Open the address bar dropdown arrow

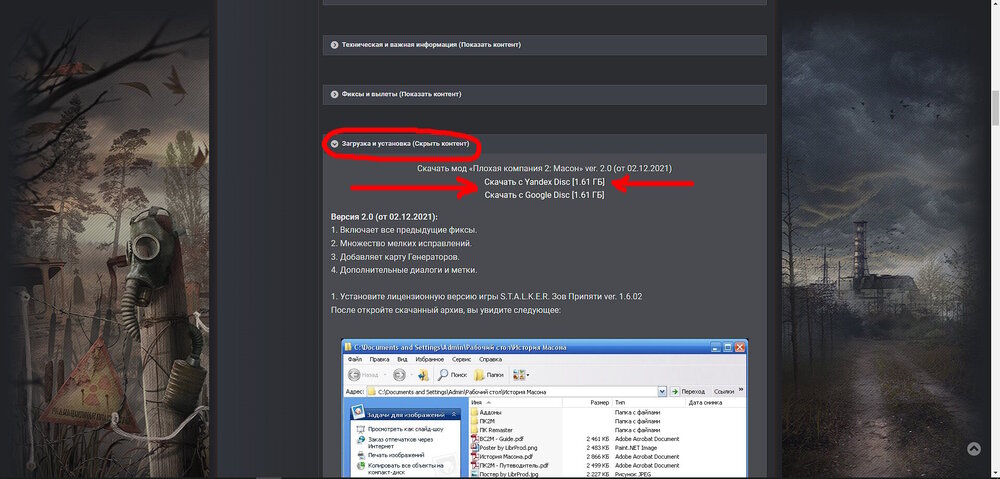662,392
